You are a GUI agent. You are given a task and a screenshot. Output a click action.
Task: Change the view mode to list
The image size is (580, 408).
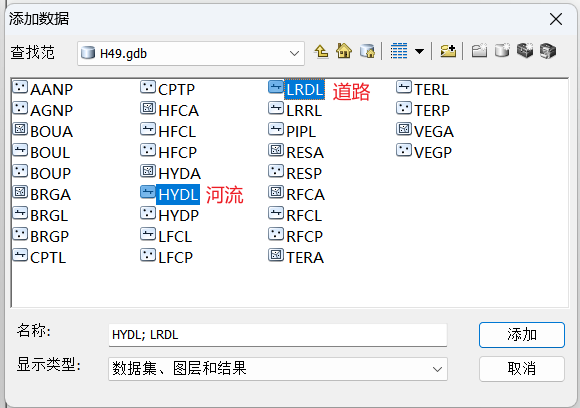click(399, 51)
